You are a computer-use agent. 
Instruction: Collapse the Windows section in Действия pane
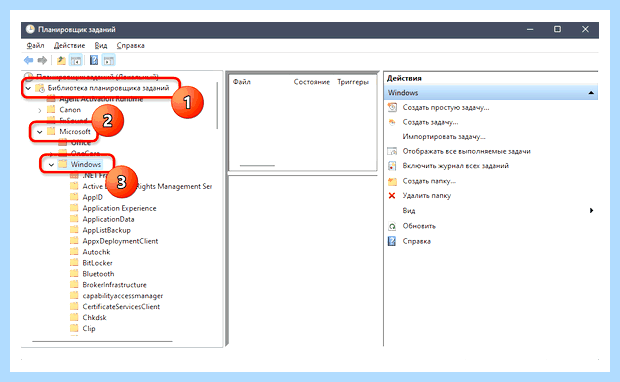[x=591, y=93]
